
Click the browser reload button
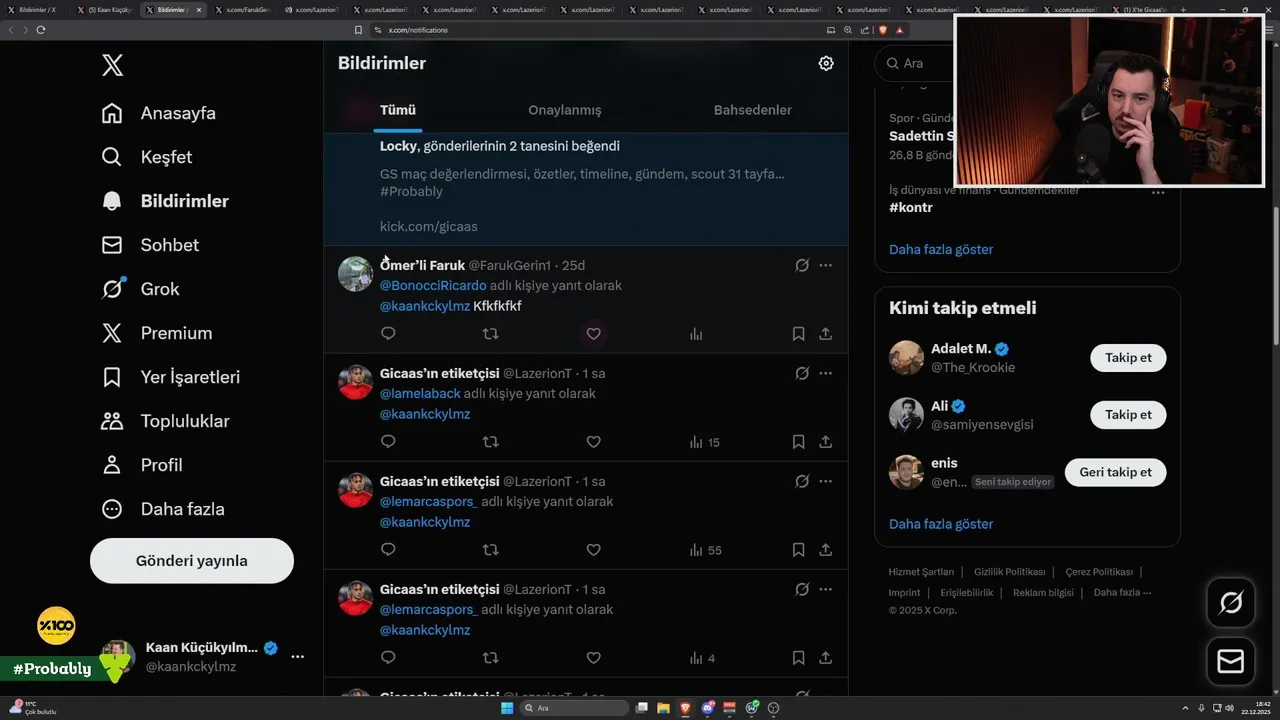(x=40, y=30)
